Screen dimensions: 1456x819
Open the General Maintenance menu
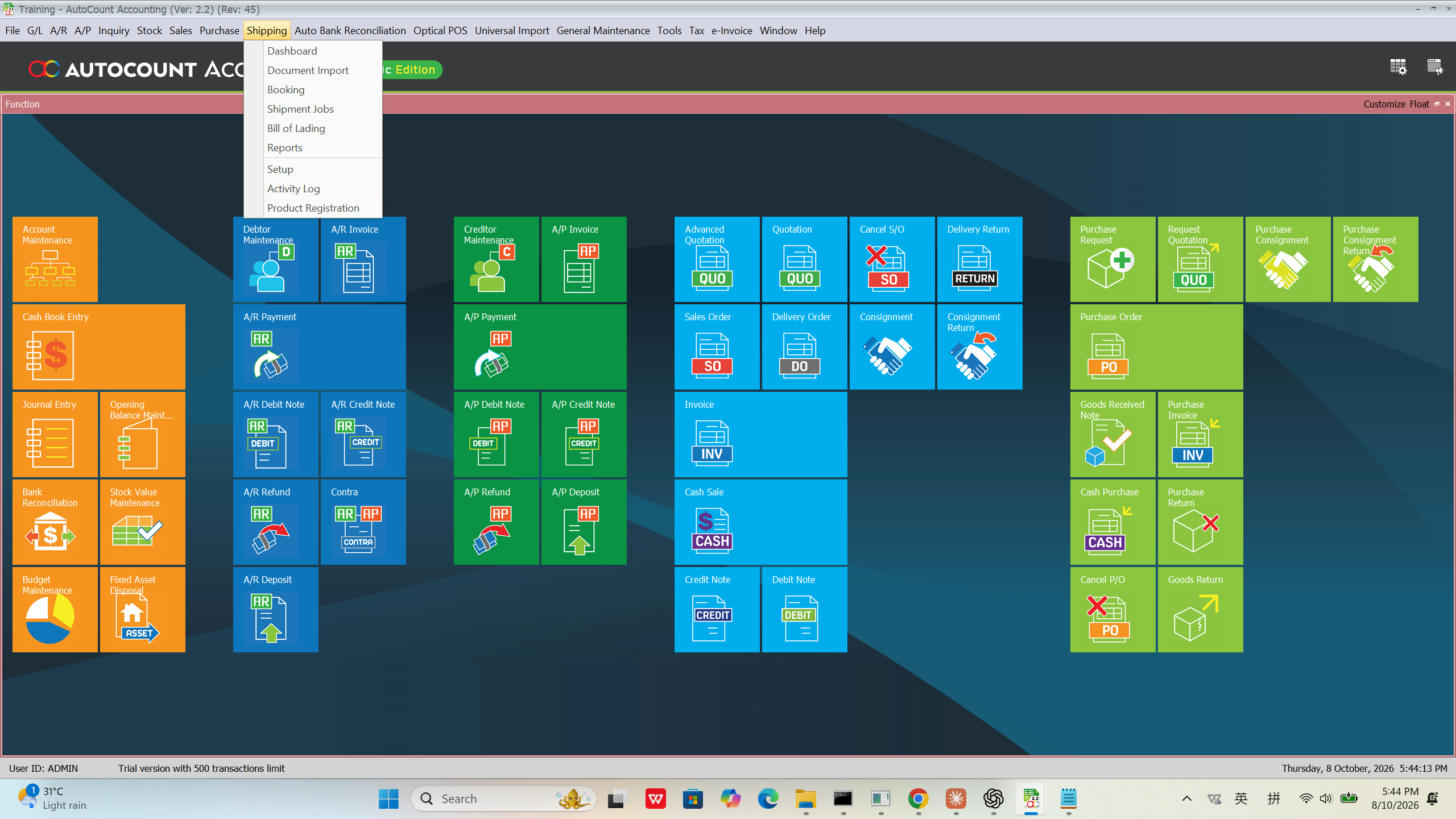603,30
